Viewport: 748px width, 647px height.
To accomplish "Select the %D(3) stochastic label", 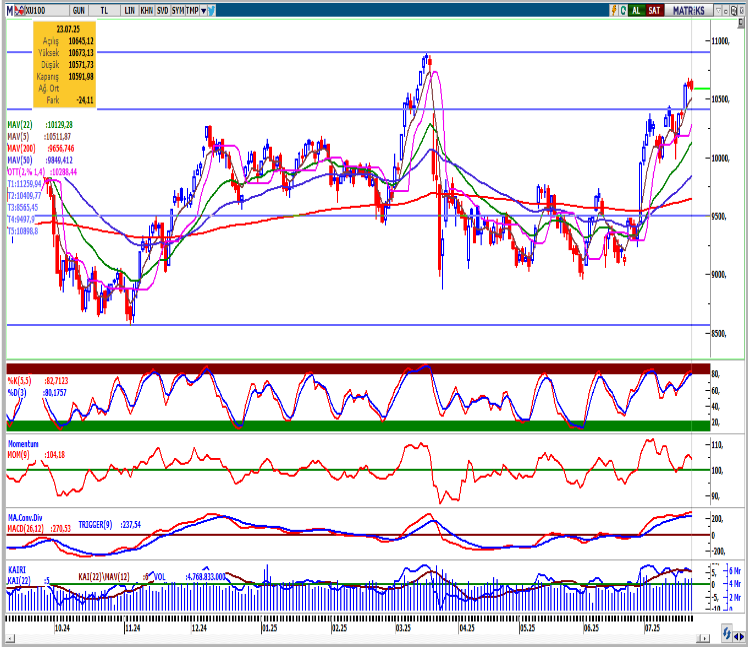I will click(x=17, y=393).
